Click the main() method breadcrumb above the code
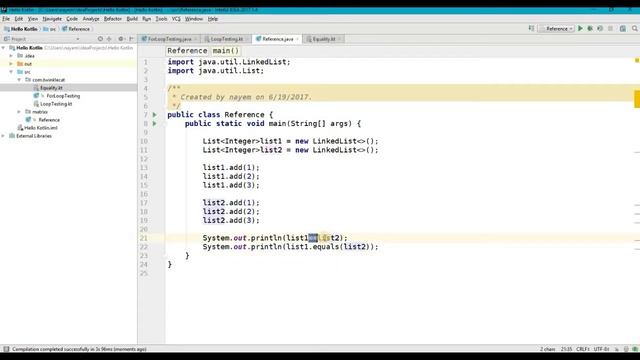 226,51
